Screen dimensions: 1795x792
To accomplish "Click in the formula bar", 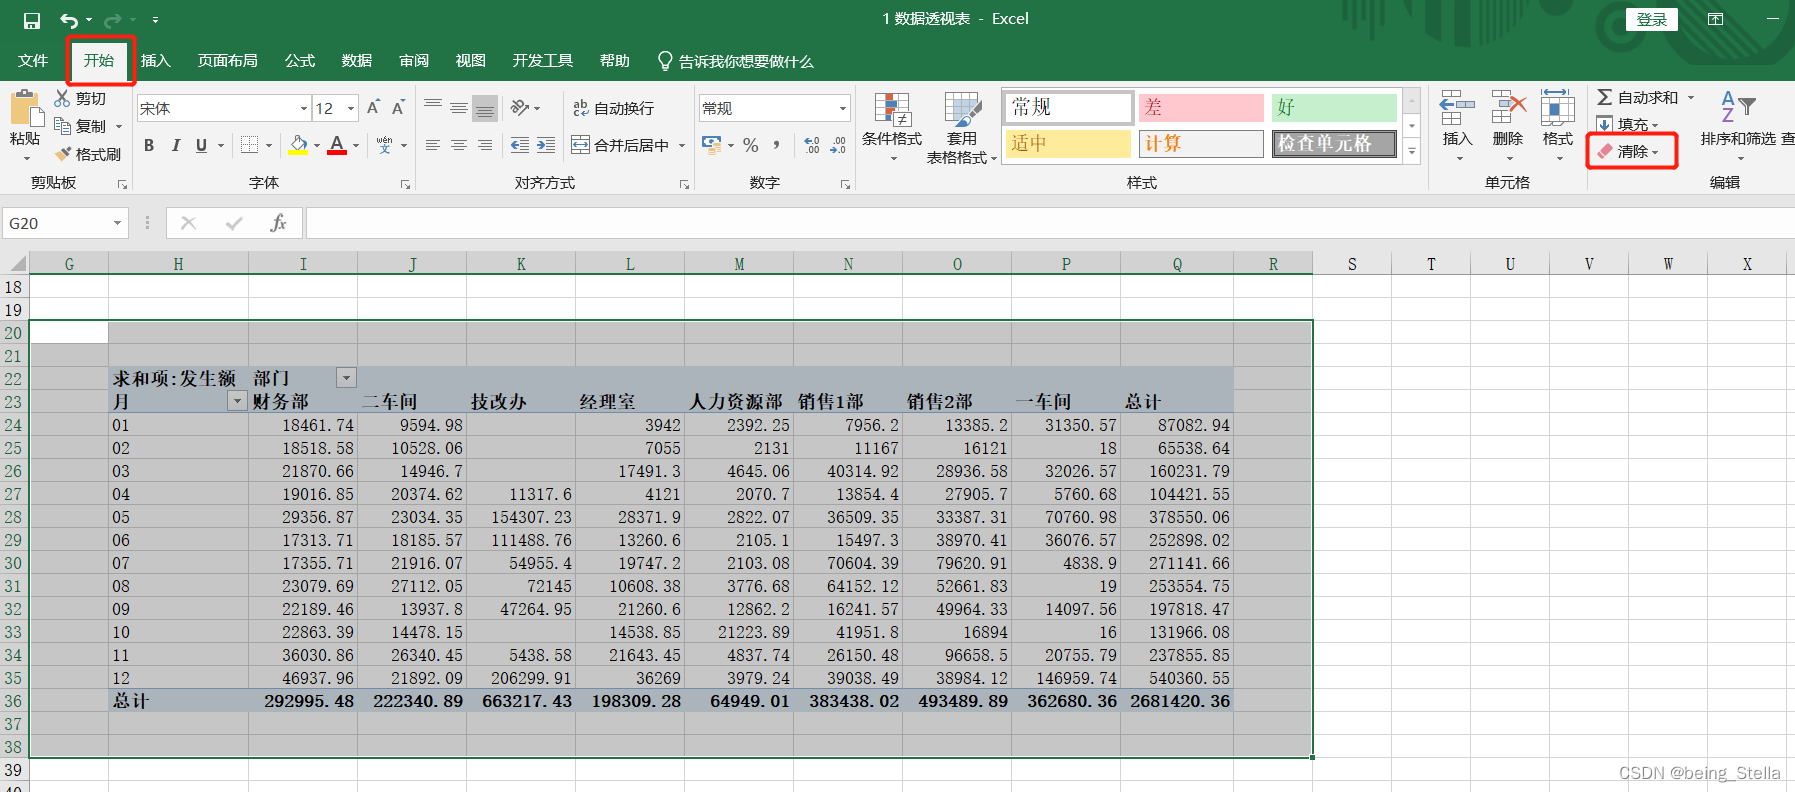I will tap(1049, 223).
